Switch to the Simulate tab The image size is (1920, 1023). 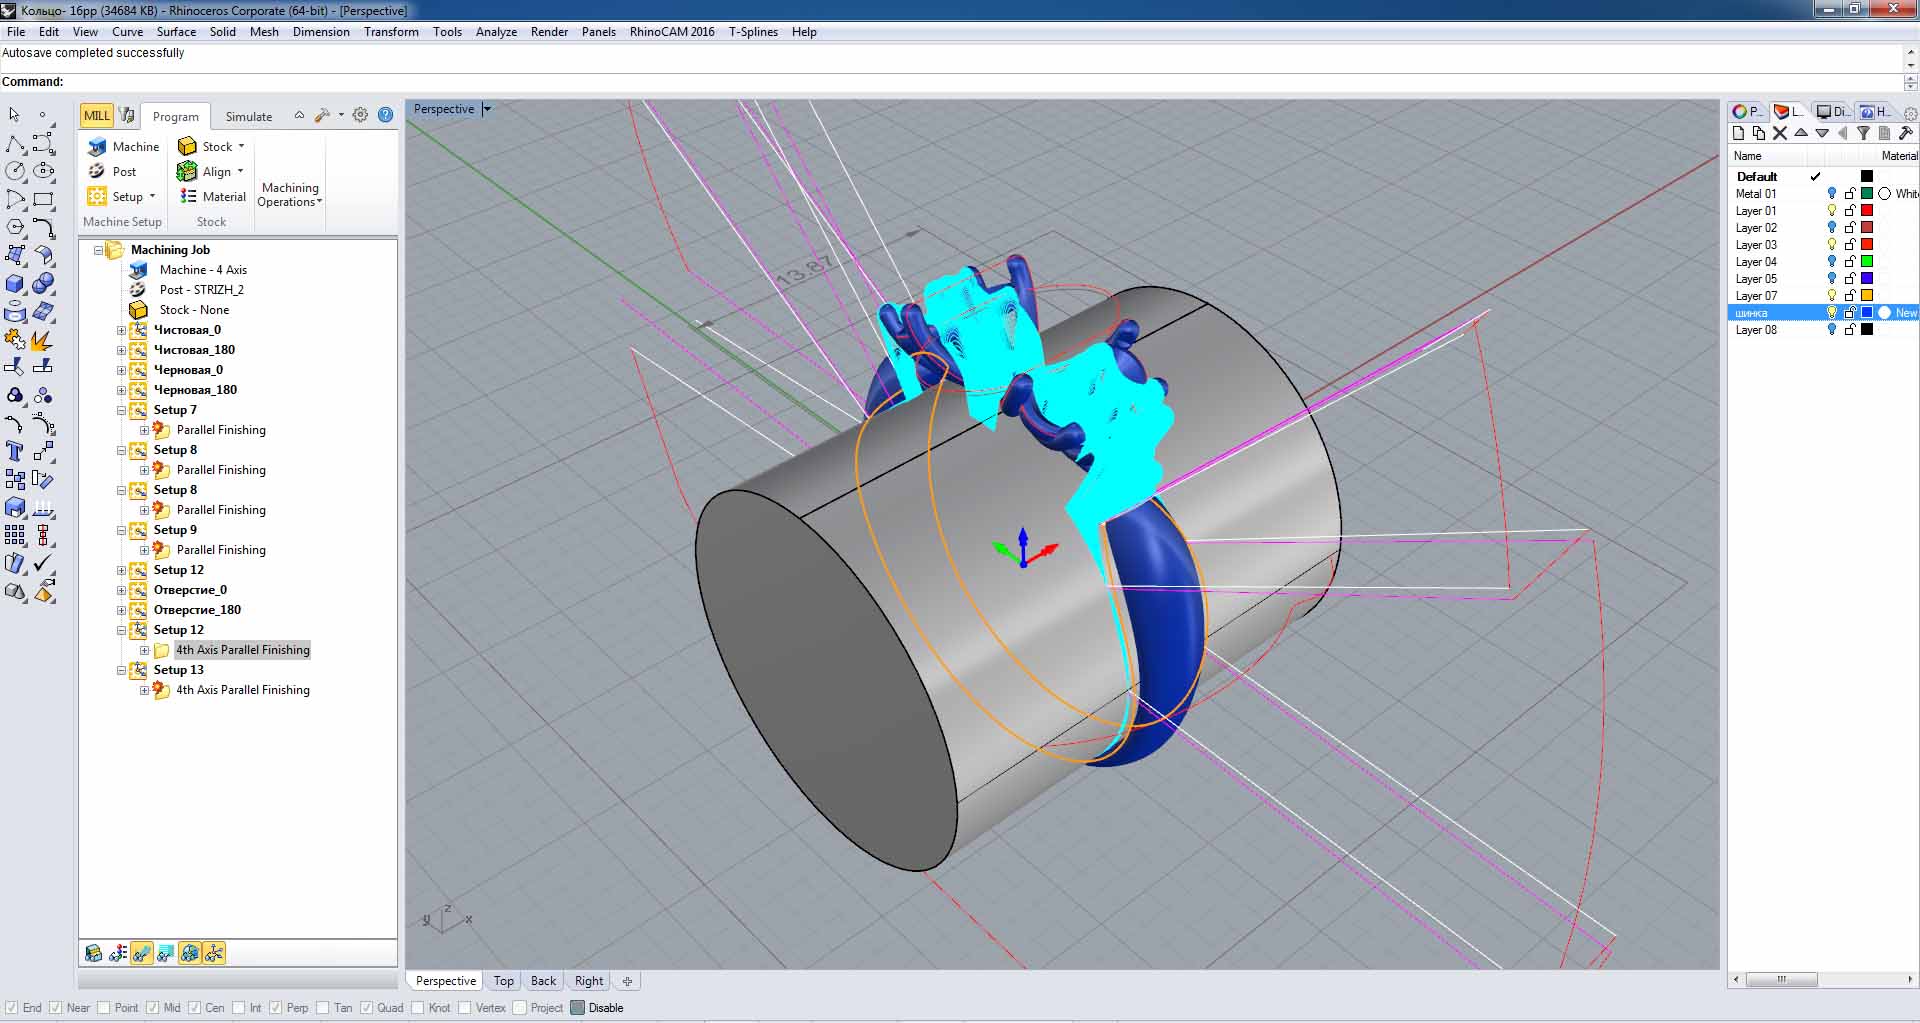click(248, 117)
